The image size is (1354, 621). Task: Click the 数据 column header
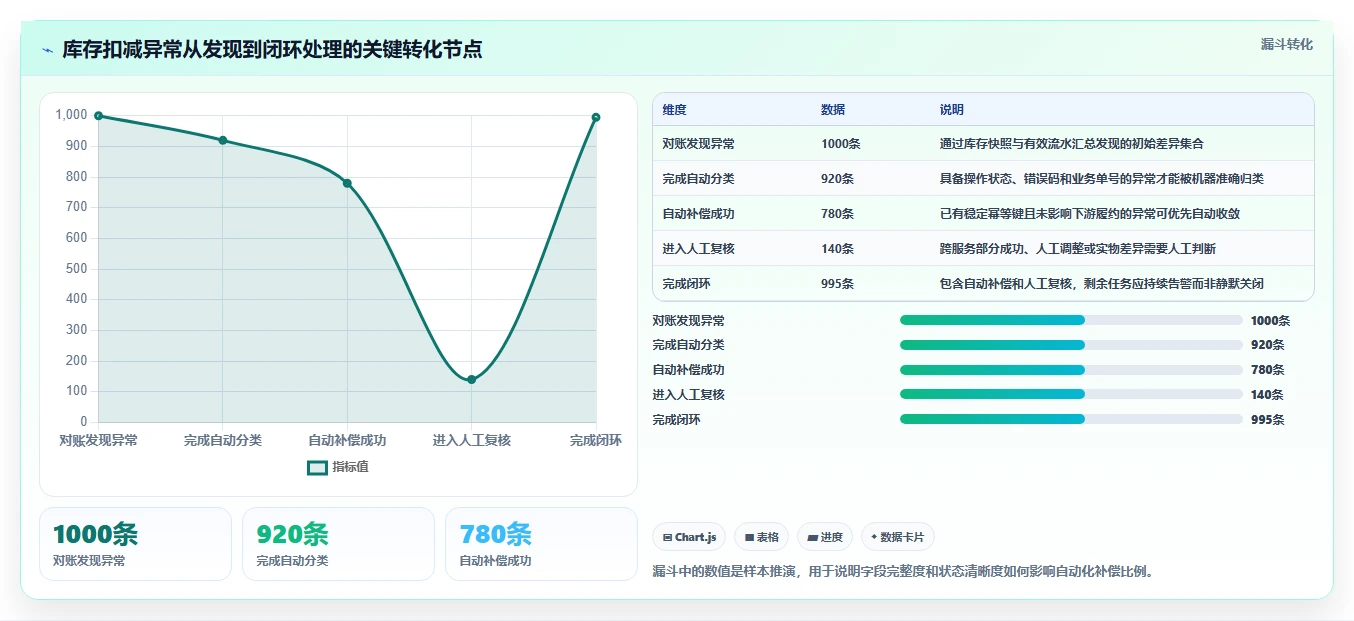(x=833, y=110)
